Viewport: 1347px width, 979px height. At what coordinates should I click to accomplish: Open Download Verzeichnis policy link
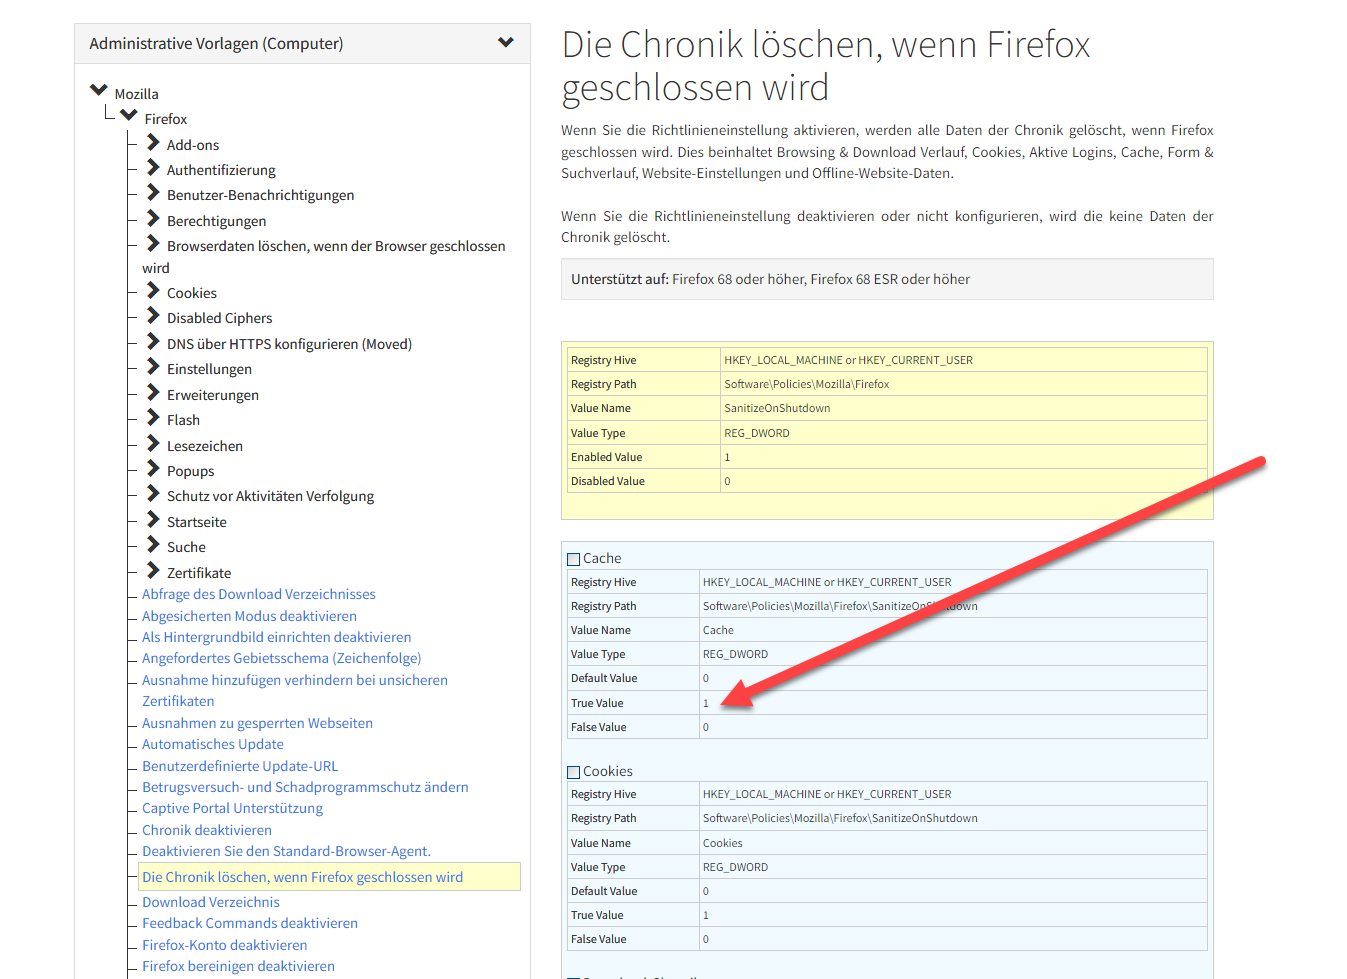coord(211,902)
